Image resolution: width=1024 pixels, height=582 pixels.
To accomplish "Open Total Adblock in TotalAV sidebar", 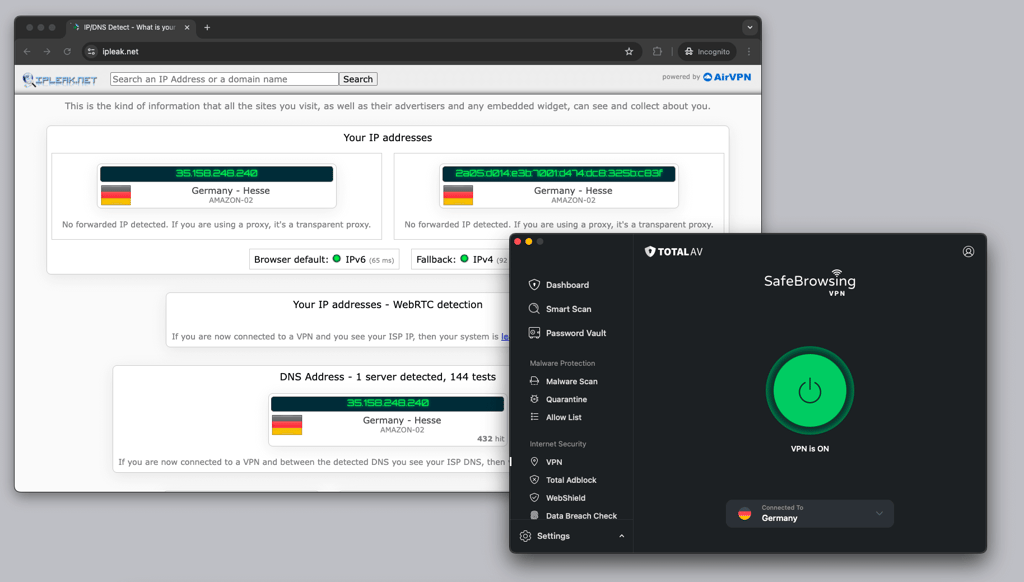I will click(x=571, y=480).
